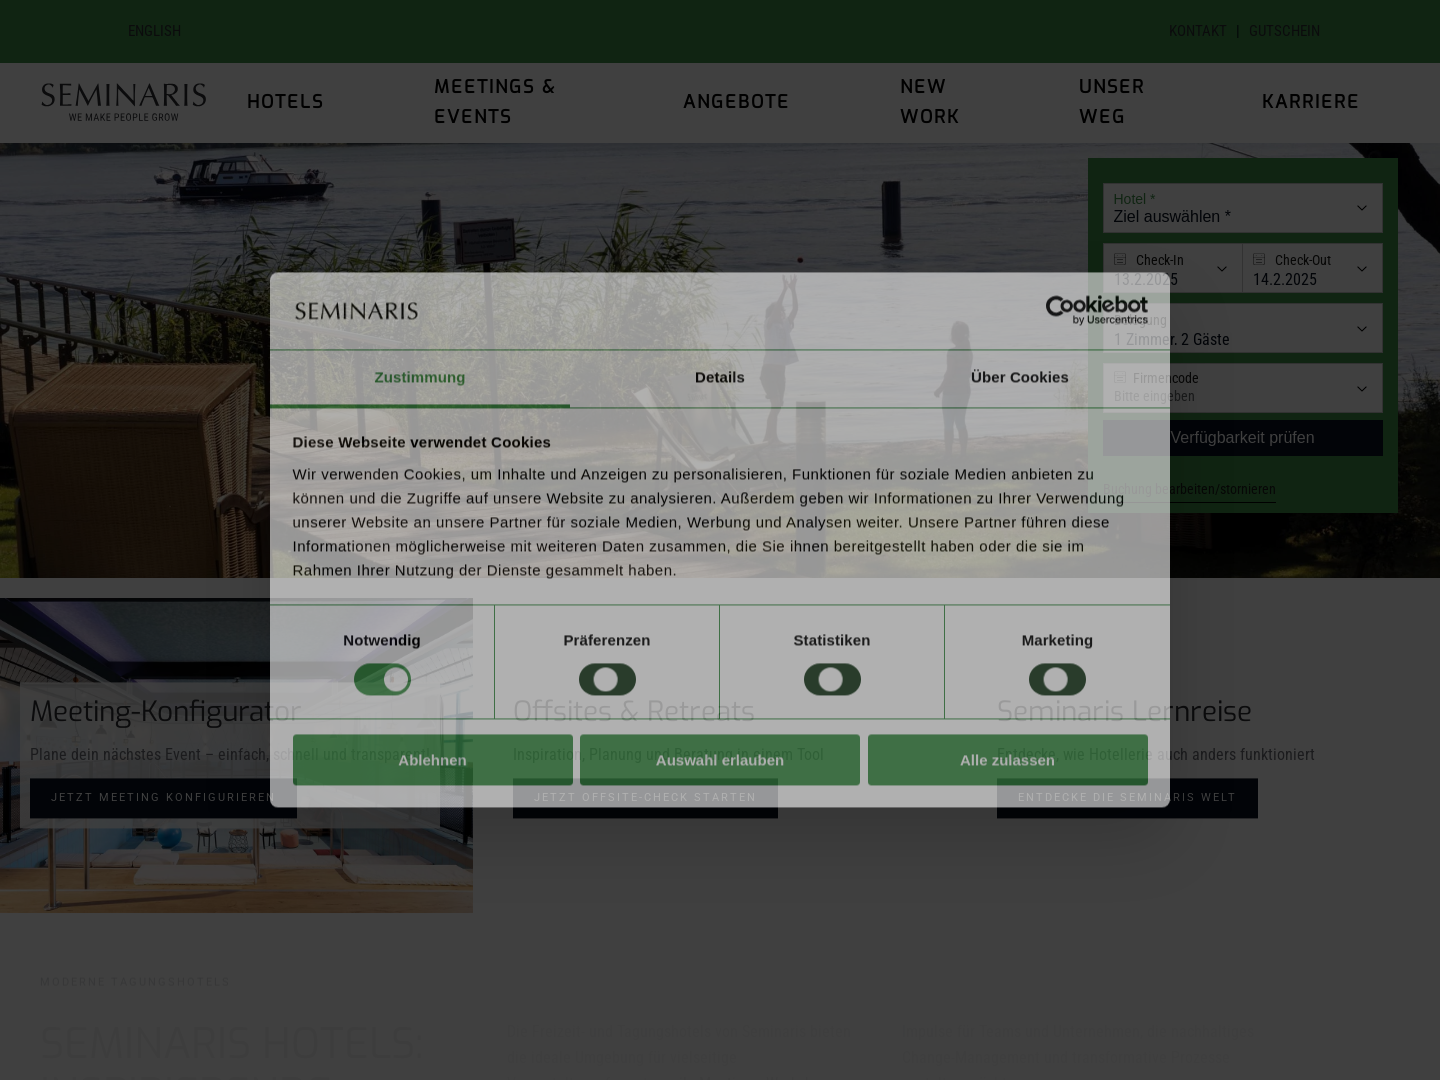Open the Kontakt link
Viewport: 1440px width, 1080px height.
click(1197, 31)
